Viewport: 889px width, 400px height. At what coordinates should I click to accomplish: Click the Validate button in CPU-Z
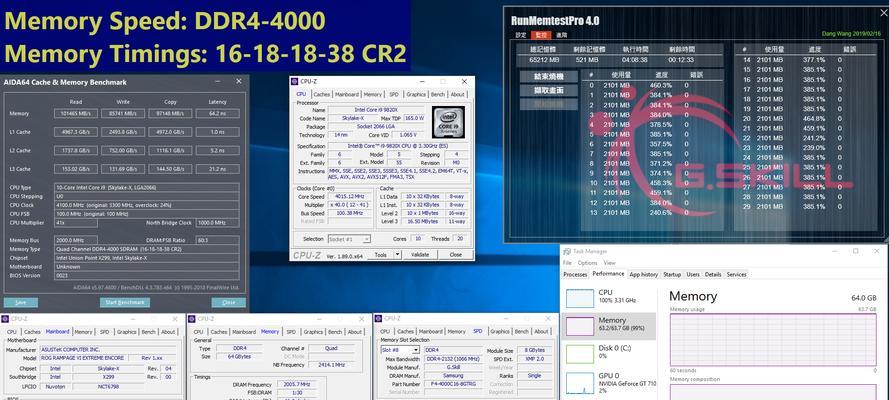point(420,255)
